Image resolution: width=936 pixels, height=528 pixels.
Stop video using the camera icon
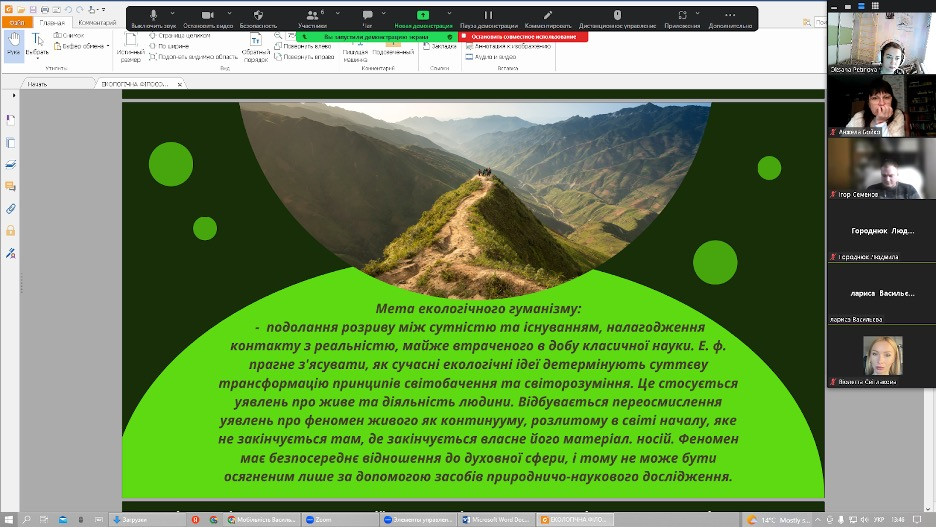(208, 16)
